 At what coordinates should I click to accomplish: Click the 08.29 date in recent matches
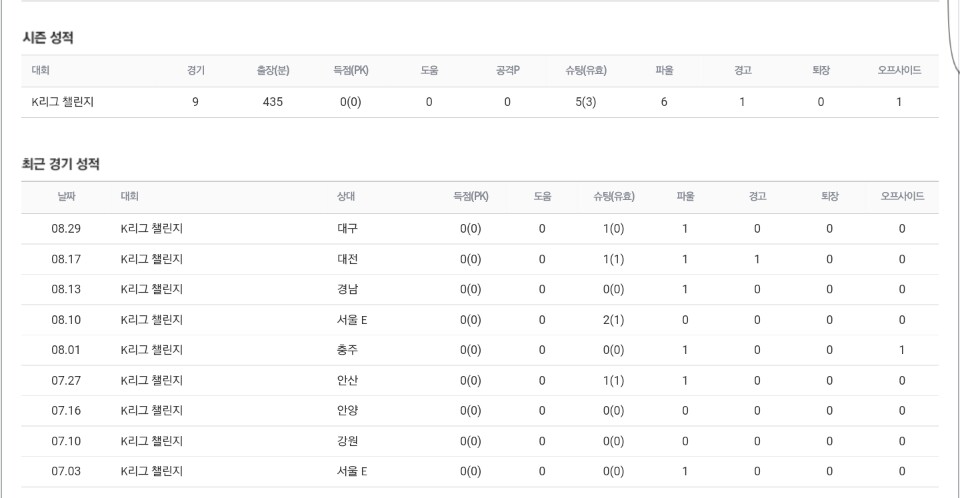click(x=66, y=229)
